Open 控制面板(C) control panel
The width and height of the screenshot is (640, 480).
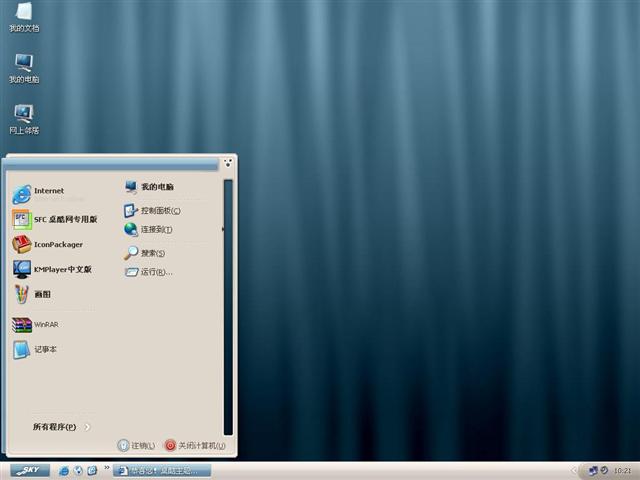(x=152, y=211)
